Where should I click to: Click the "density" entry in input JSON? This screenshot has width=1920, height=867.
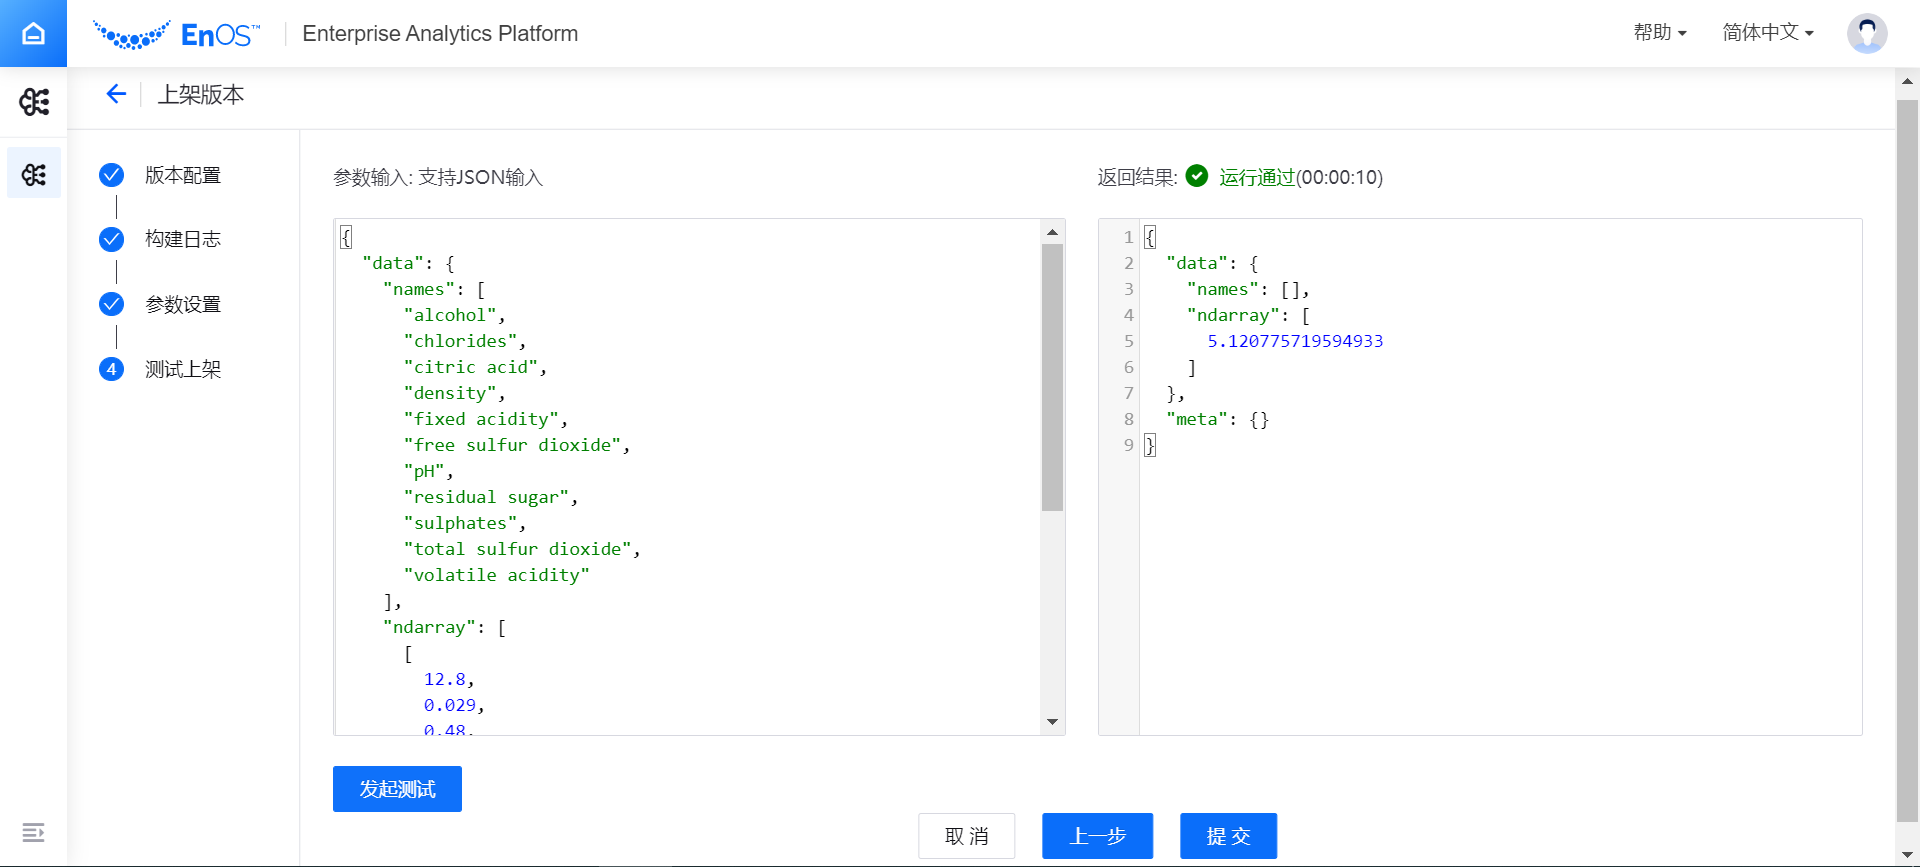449,393
